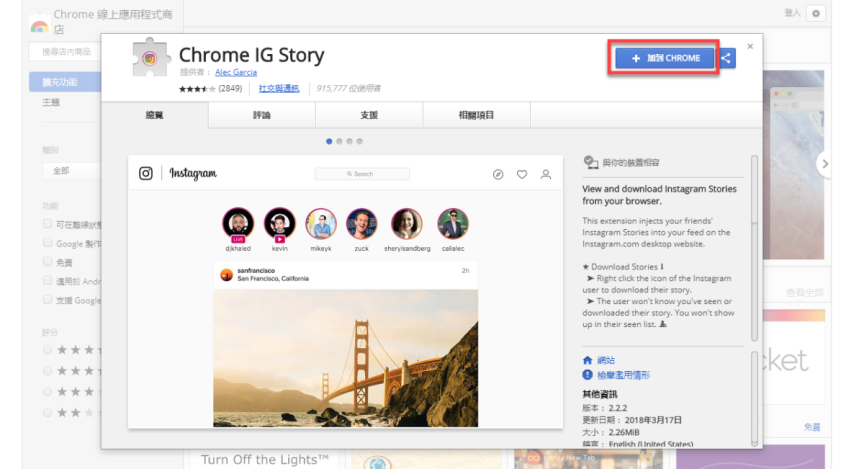
Task: Open the 檢舉濫用情形 report link
Action: coord(623,375)
